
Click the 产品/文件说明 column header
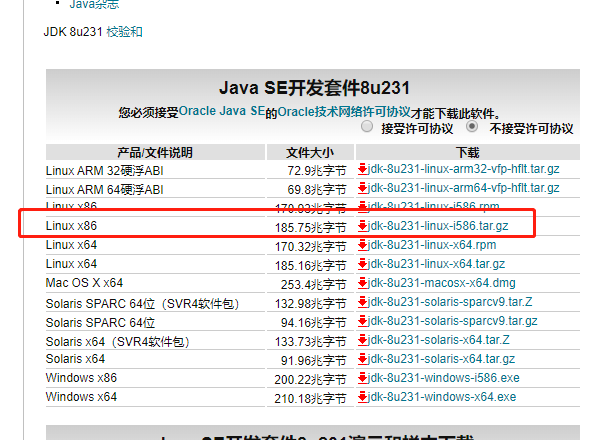(x=155, y=152)
